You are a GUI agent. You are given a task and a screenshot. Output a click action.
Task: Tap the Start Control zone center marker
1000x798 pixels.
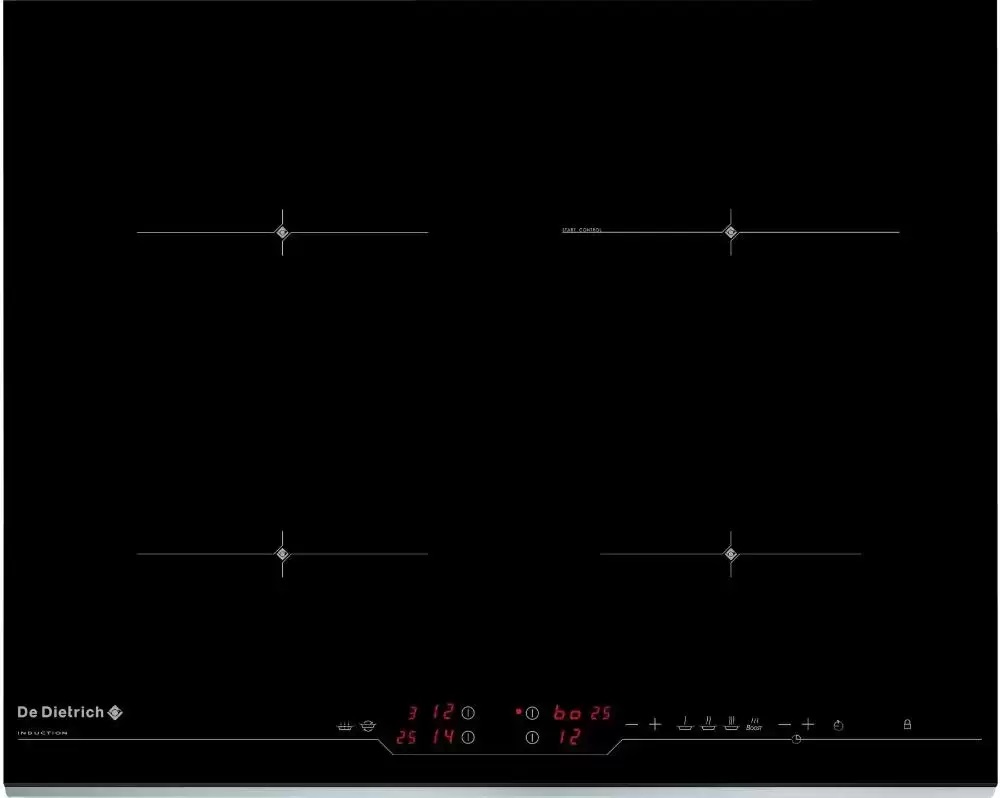tap(731, 232)
